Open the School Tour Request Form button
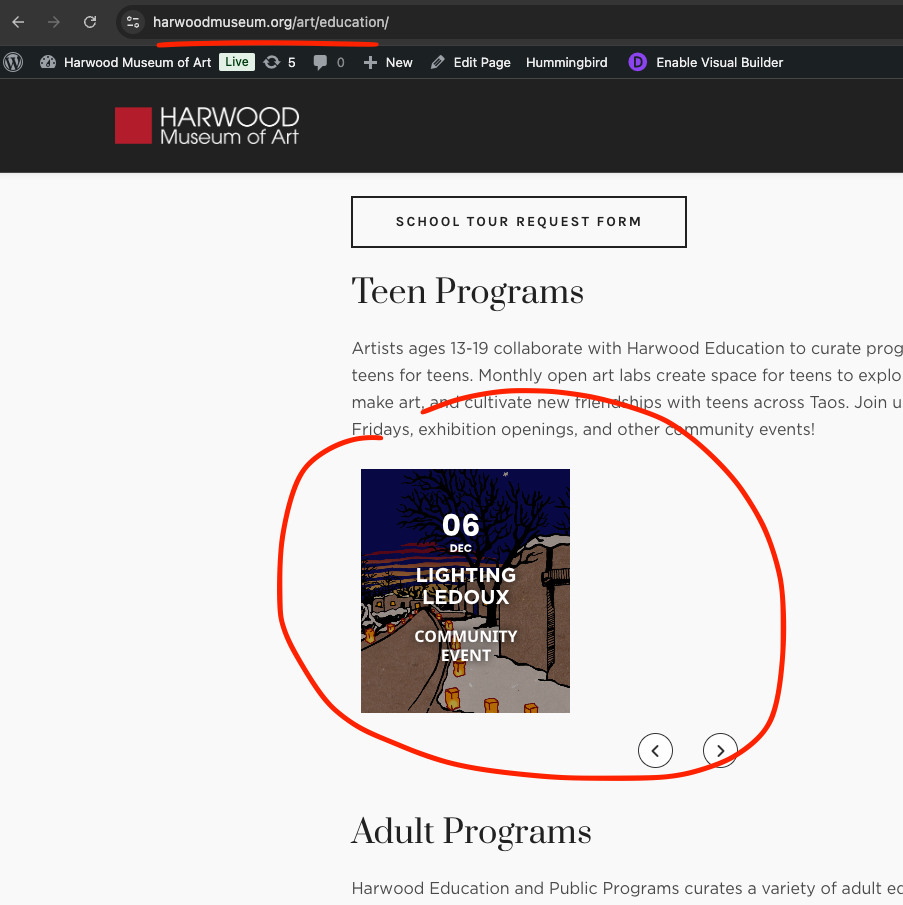The image size is (903, 905). point(519,222)
